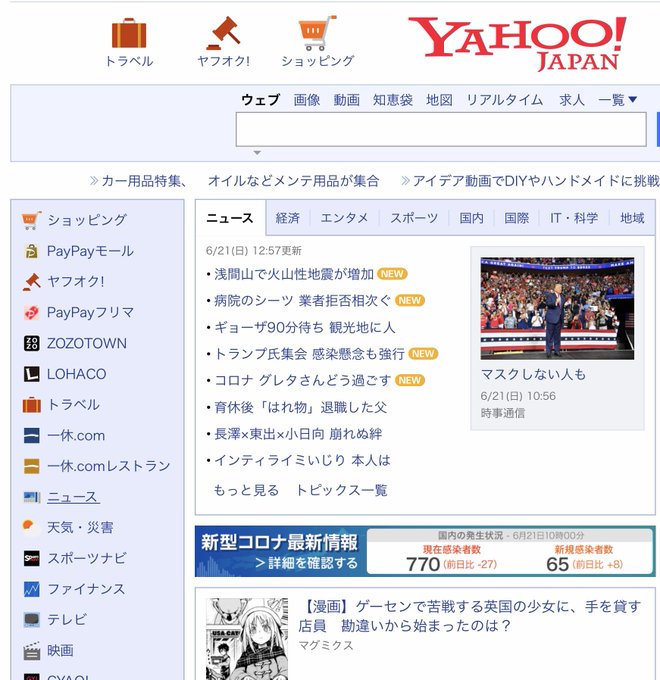Click sidebar PayPayフリマ icon
Image resolution: width=660 pixels, height=680 pixels.
pos(32,312)
